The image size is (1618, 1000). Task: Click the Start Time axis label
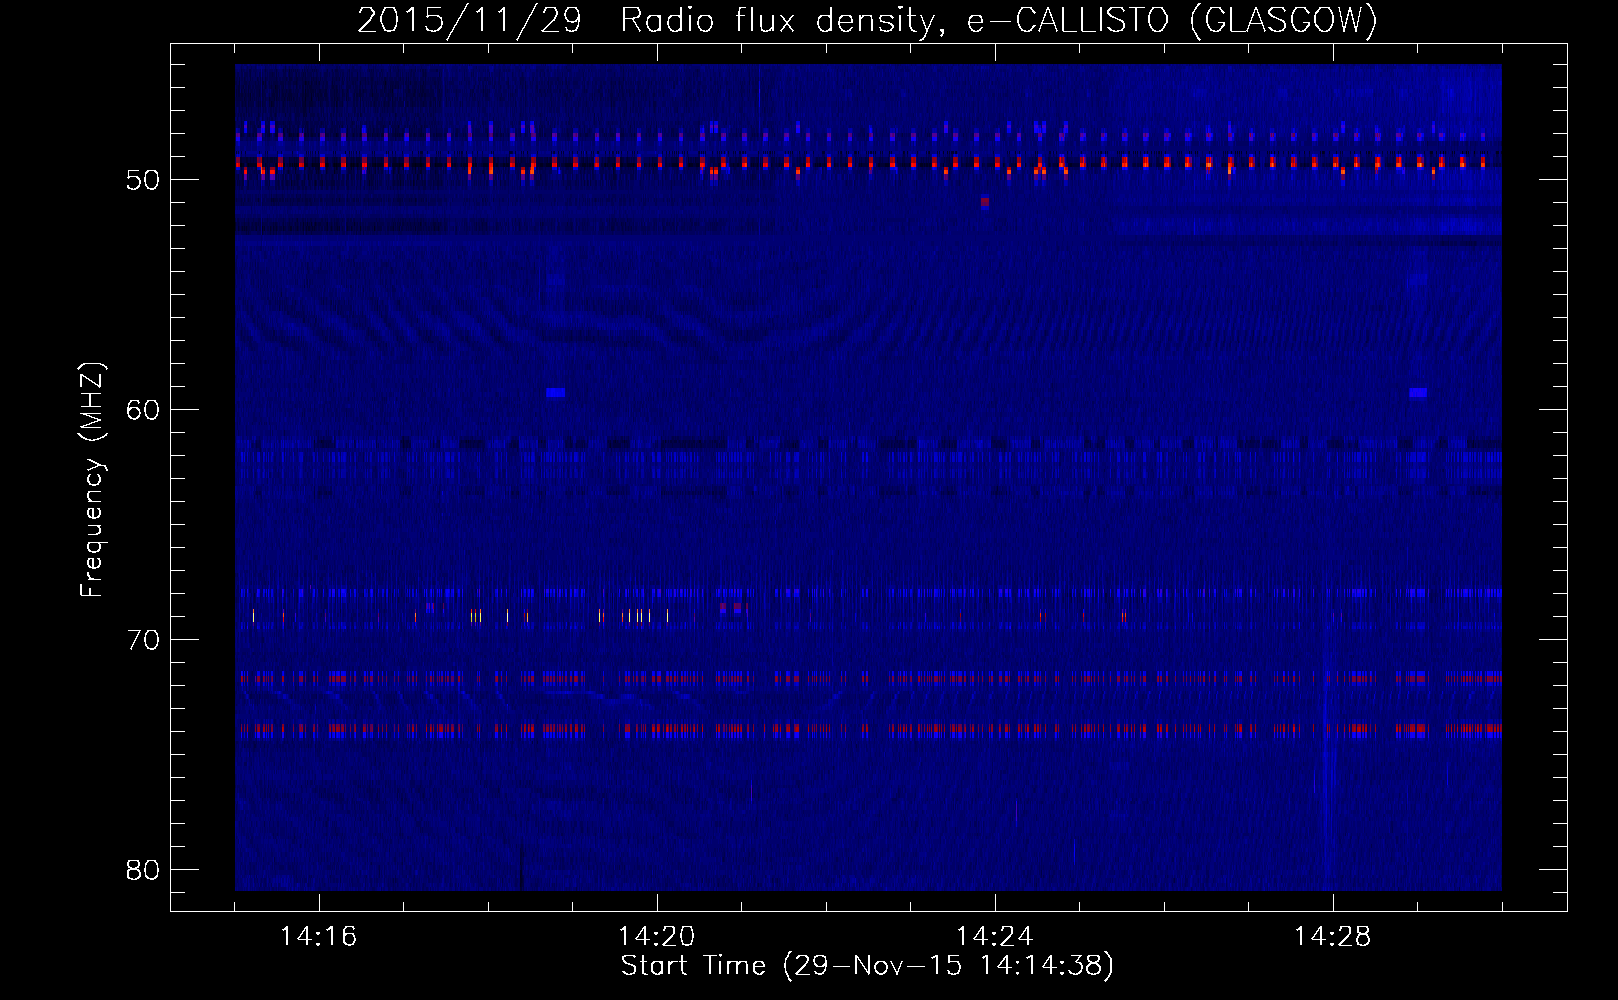(867, 966)
